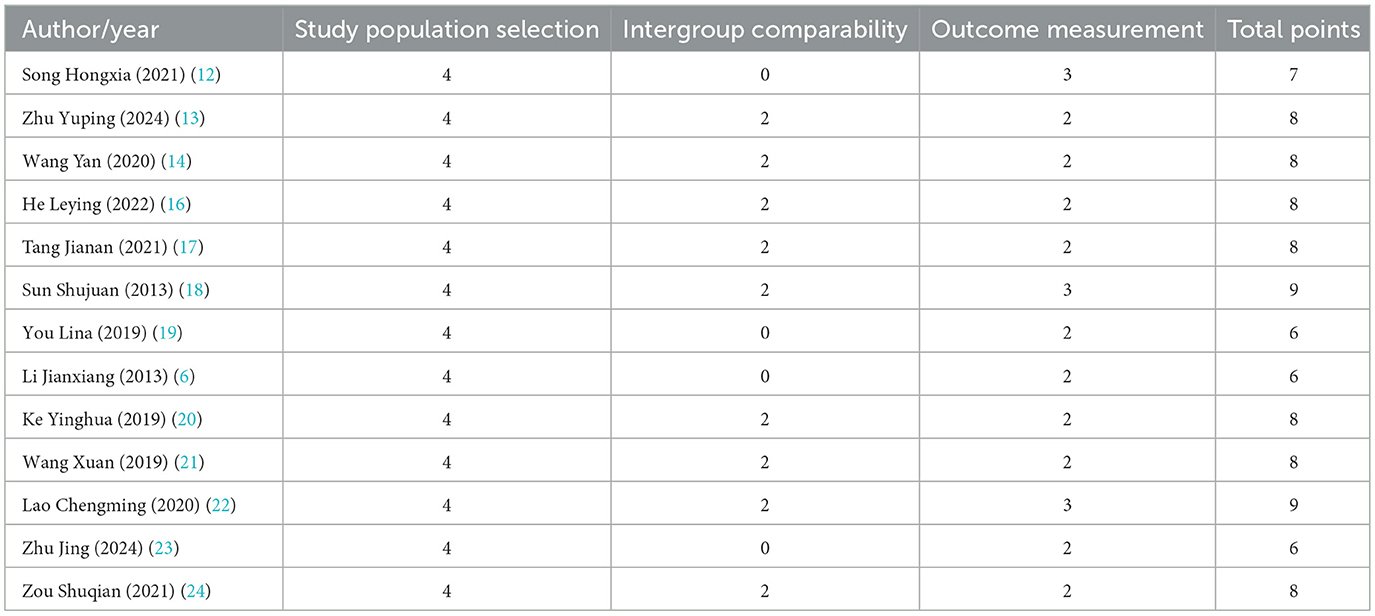Viewport: 1375px width, 616px height.
Task: Follow reference 23 for Zhu Jing
Action: point(165,548)
